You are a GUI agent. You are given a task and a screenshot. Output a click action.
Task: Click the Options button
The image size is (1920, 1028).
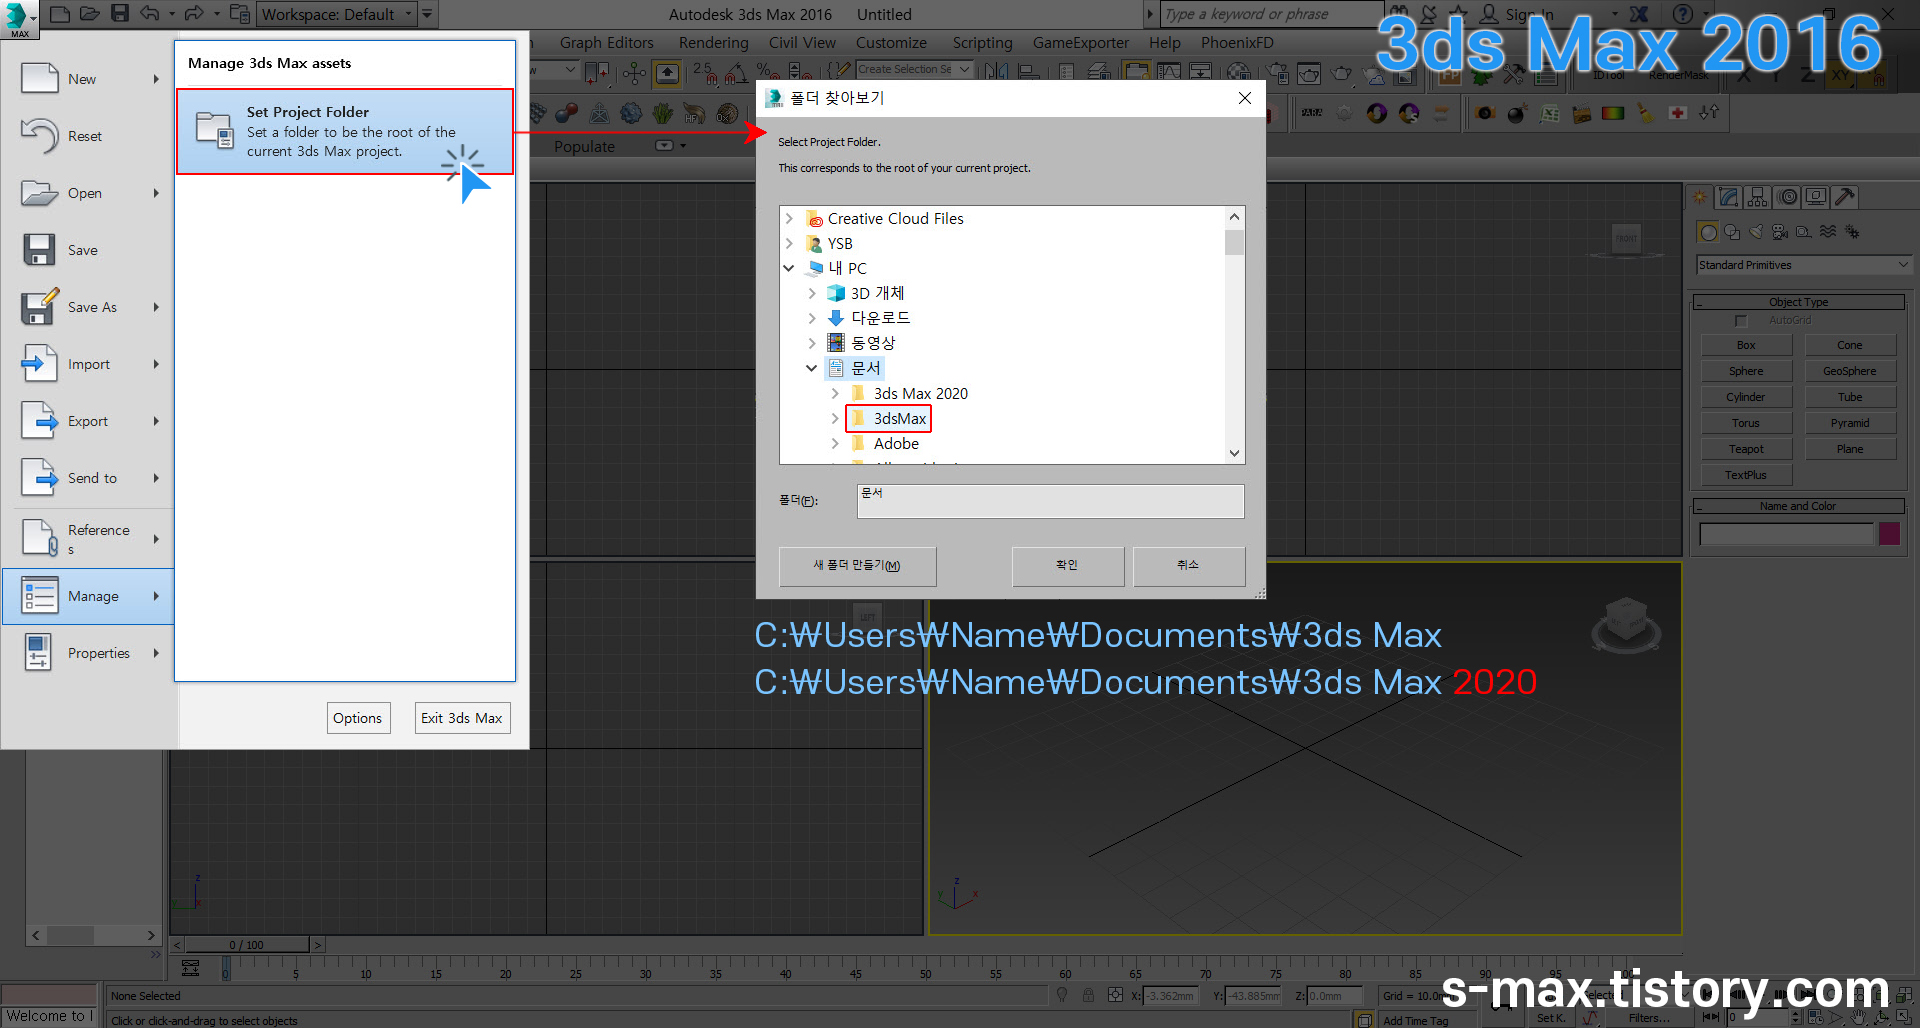coord(358,718)
